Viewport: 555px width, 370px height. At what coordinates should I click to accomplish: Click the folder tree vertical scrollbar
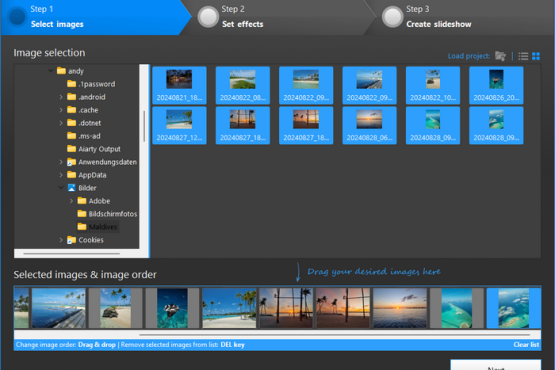(144, 126)
